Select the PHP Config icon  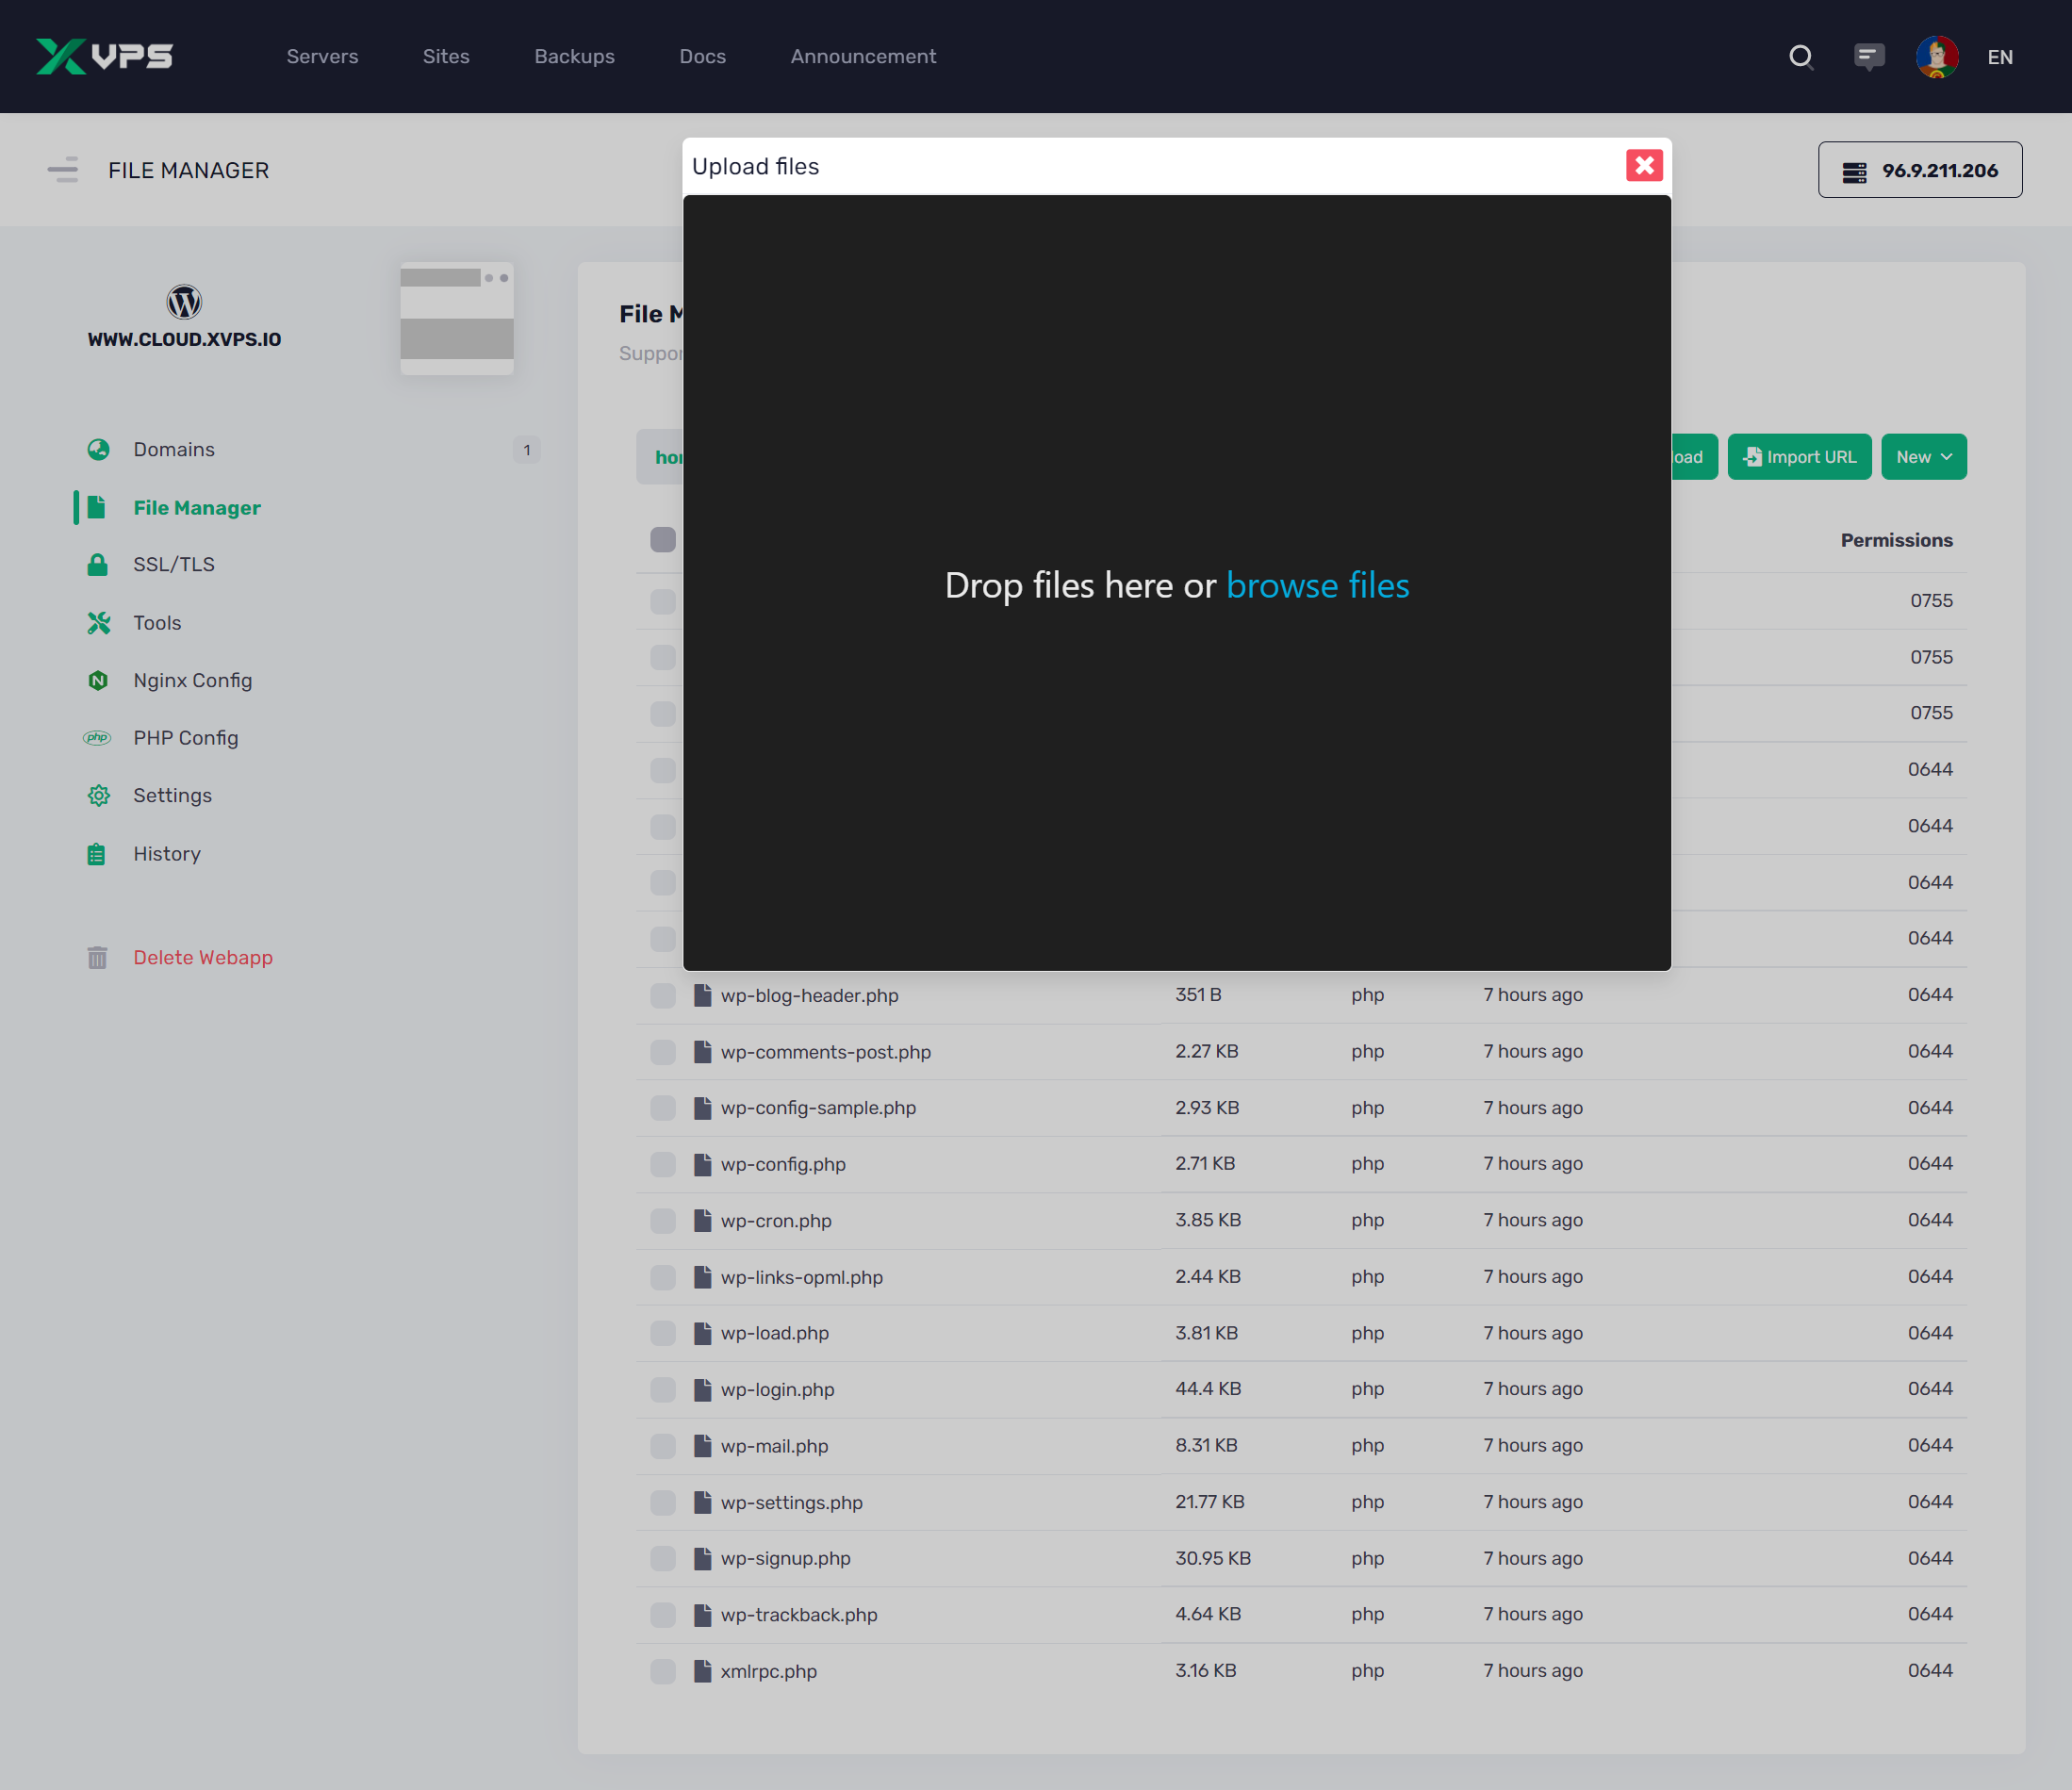click(97, 738)
